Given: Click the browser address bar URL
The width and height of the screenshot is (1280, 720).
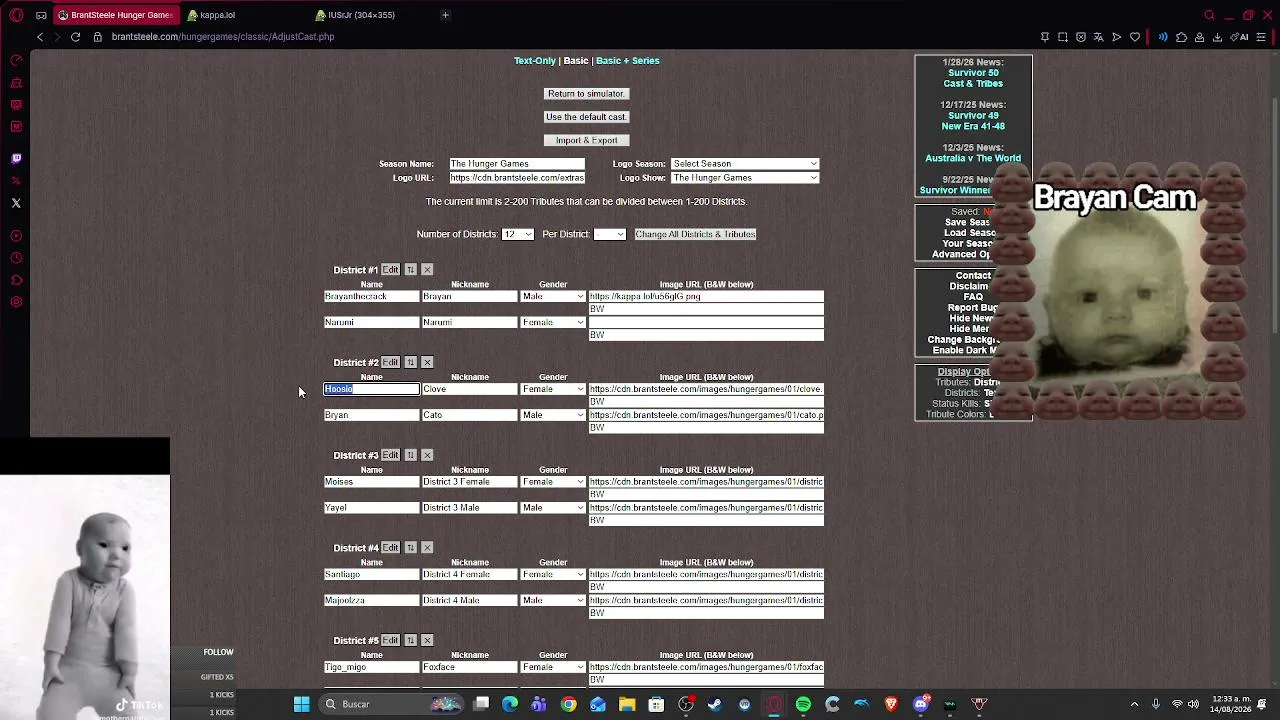Looking at the screenshot, I should click(223, 37).
